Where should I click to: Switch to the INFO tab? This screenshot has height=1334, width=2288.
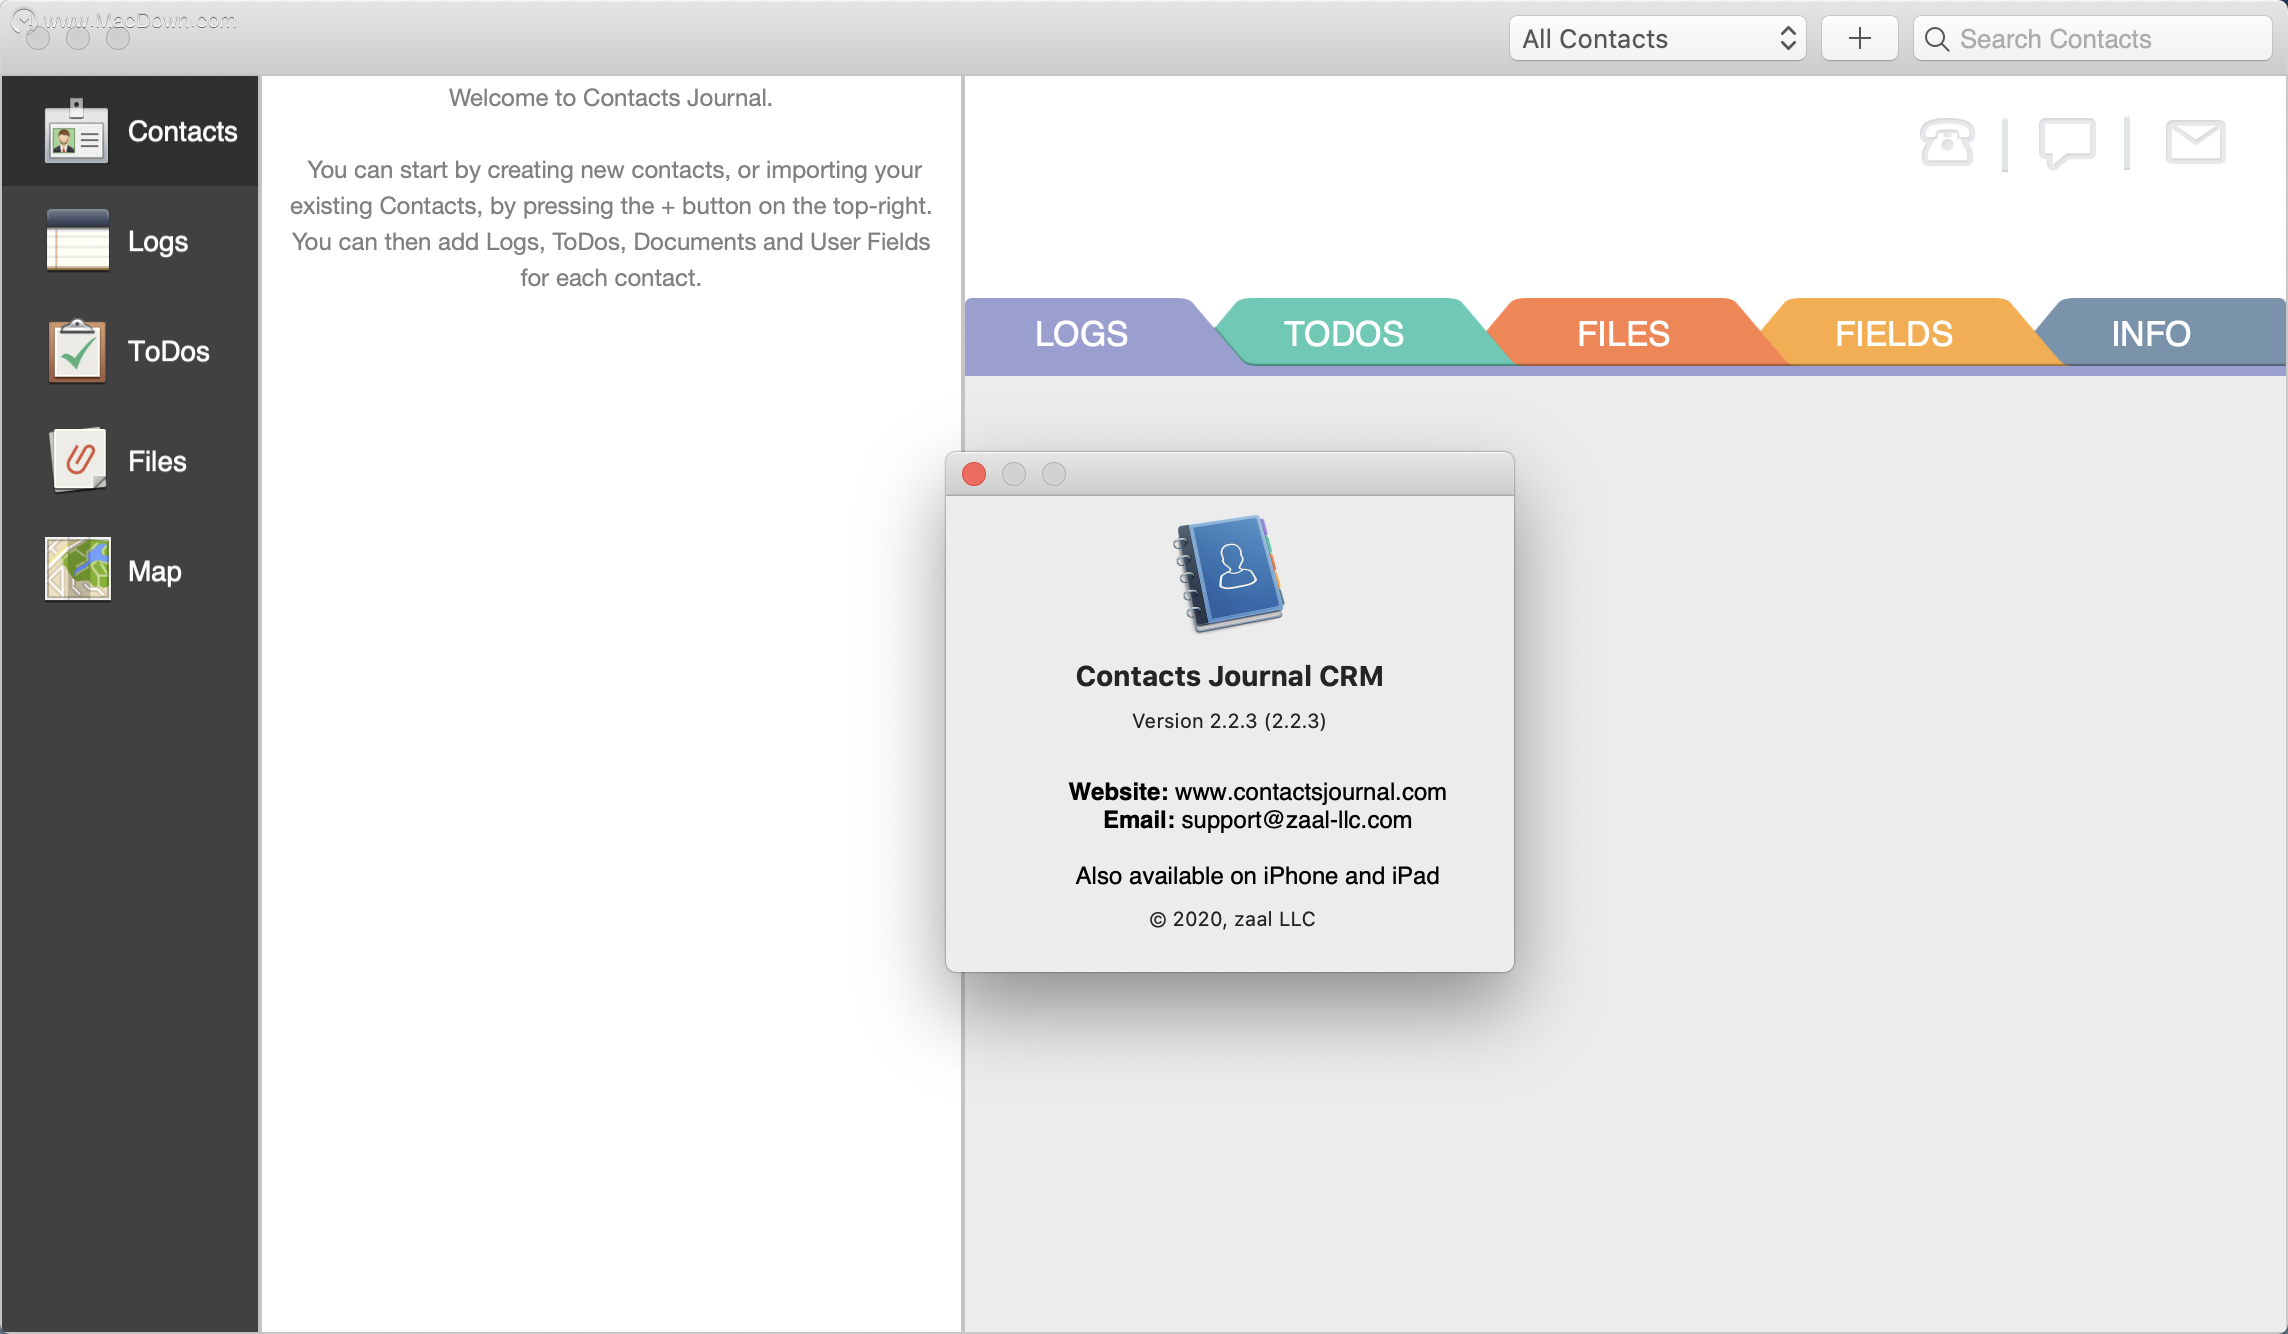pyautogui.click(x=2150, y=334)
